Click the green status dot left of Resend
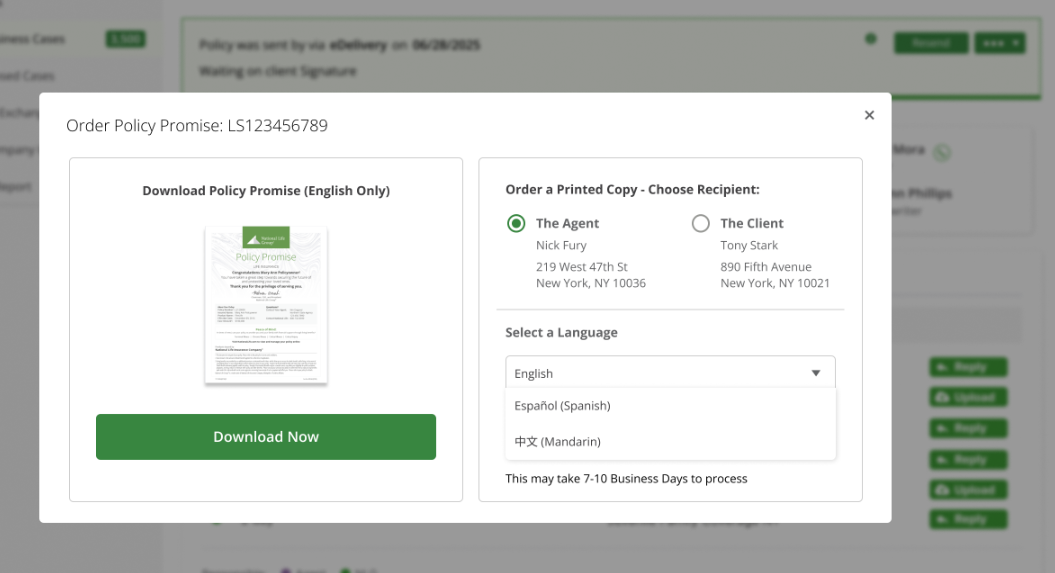This screenshot has width=1055, height=573. (871, 40)
